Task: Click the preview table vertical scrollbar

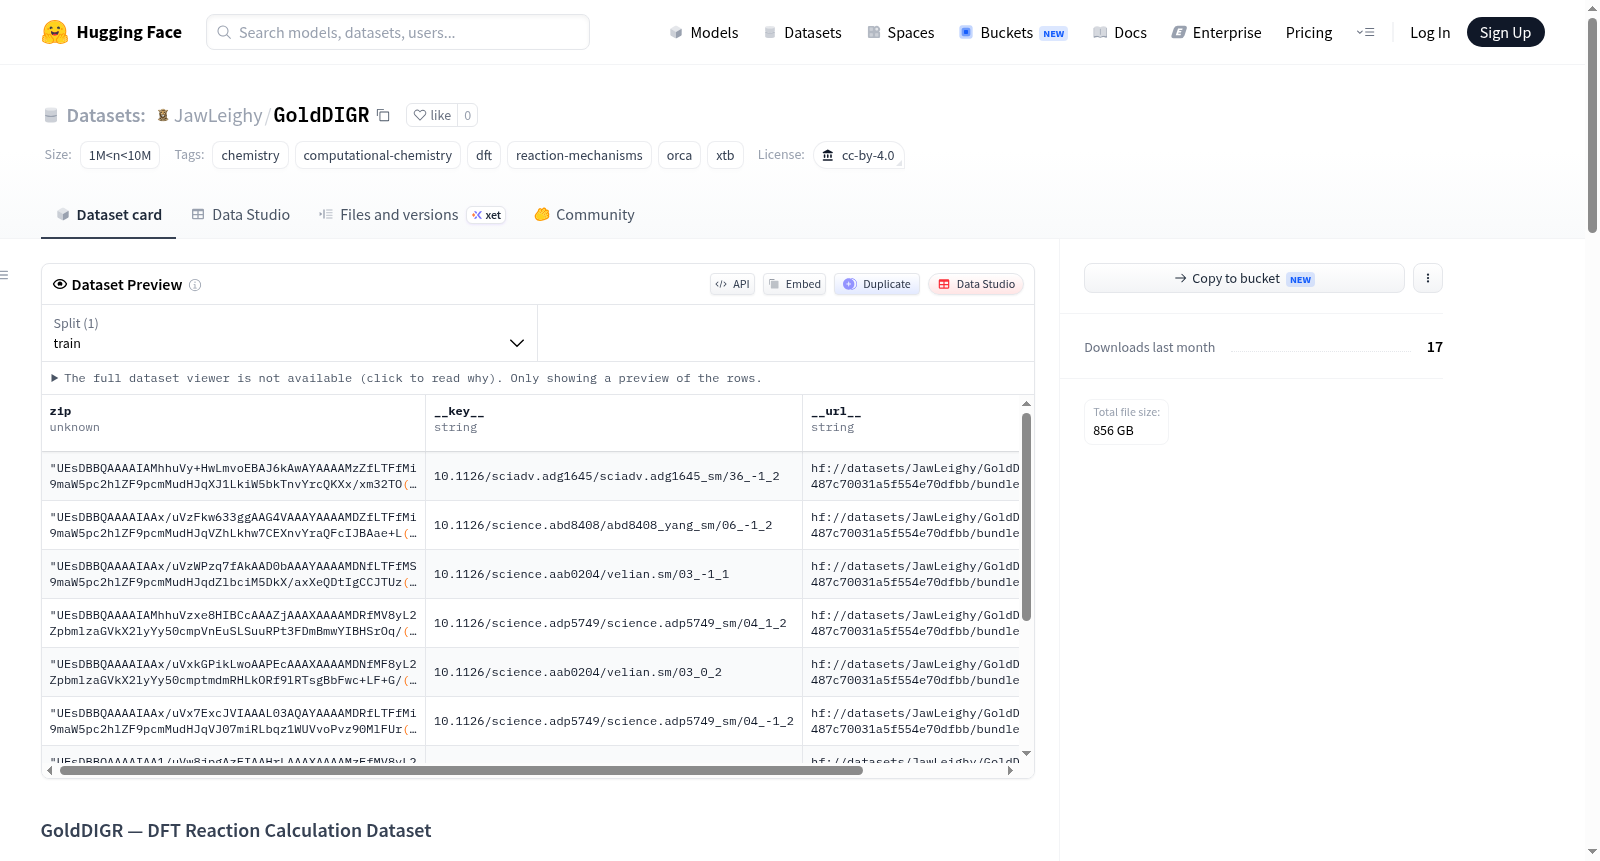Action: (1026, 516)
